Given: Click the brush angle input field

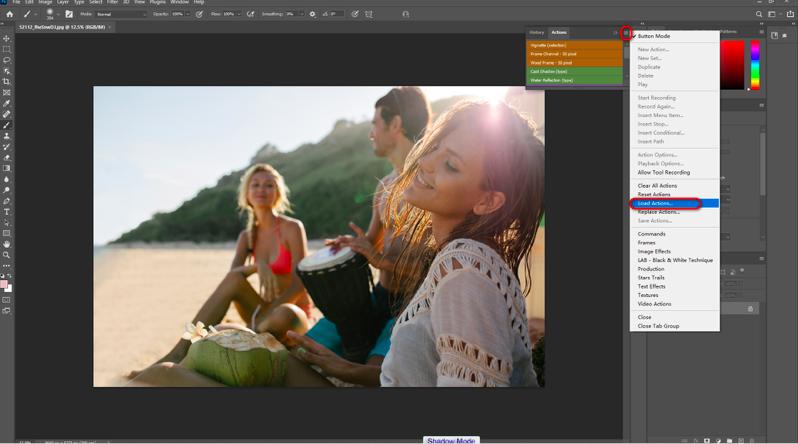Looking at the screenshot, I should (336, 14).
